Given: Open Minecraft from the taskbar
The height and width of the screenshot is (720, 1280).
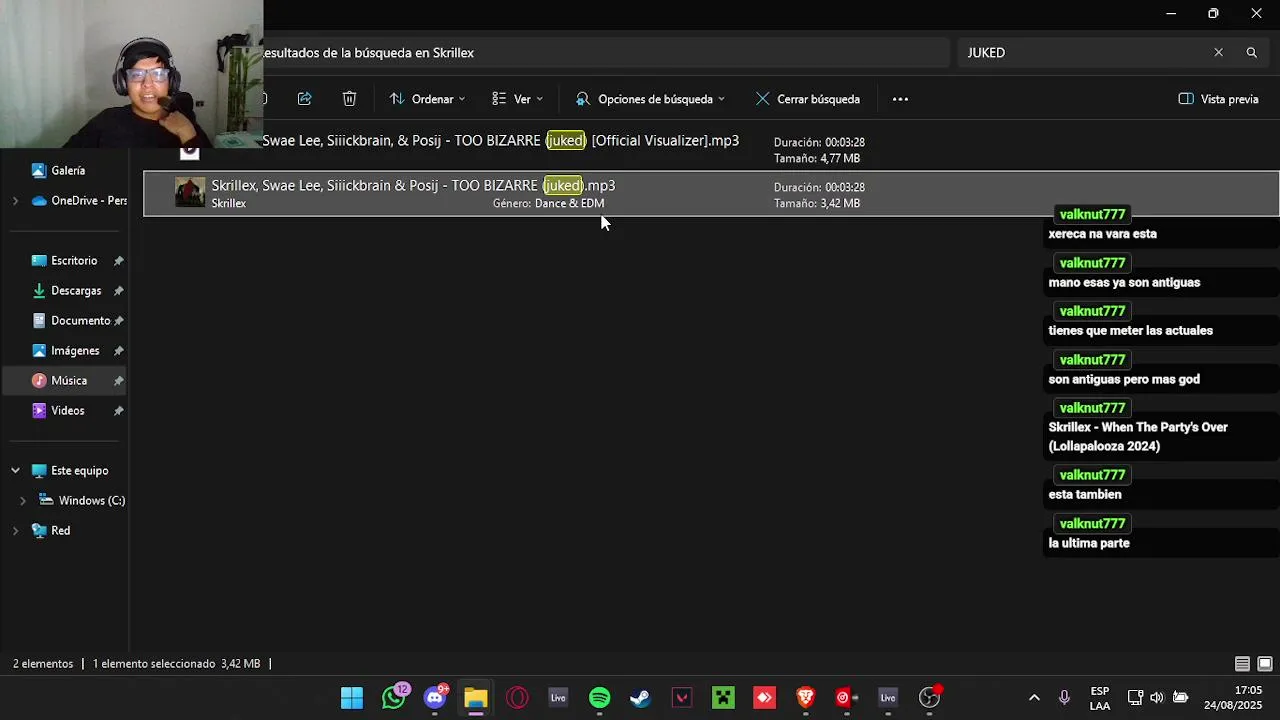Looking at the screenshot, I should tap(723, 698).
